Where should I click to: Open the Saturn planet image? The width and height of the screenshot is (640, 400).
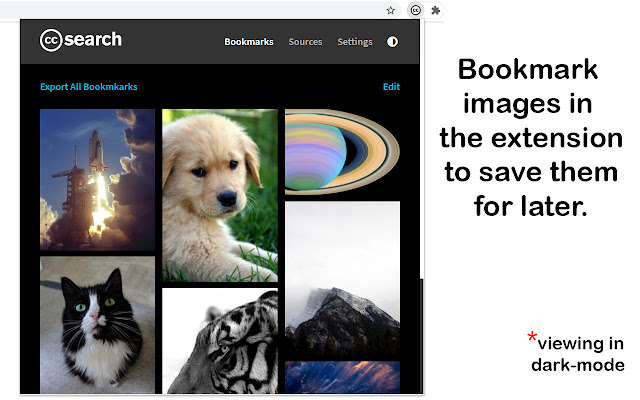click(x=342, y=152)
